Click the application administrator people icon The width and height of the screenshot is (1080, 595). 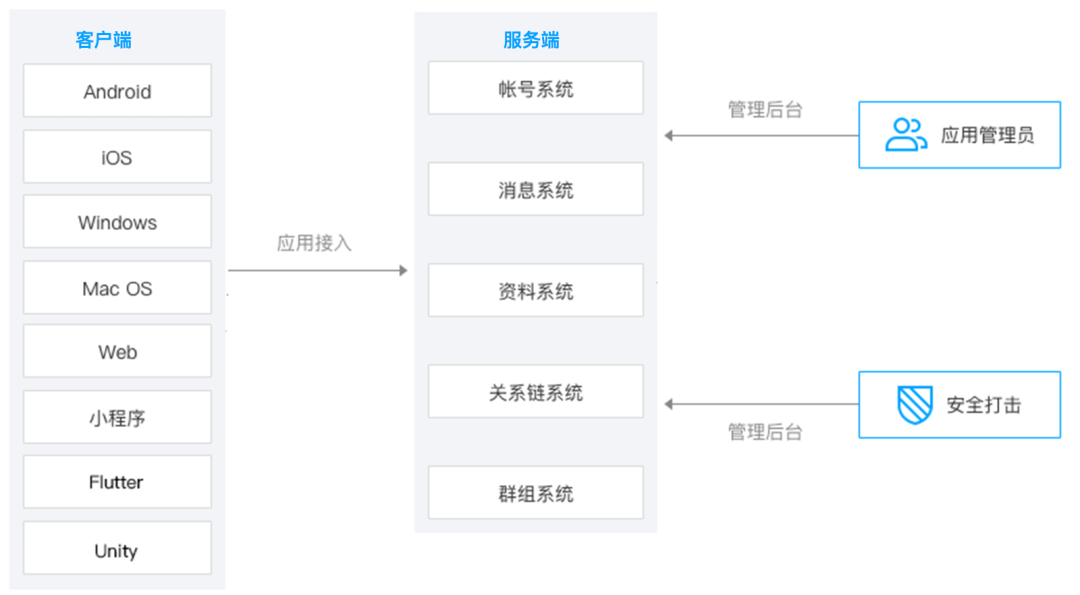pos(906,135)
